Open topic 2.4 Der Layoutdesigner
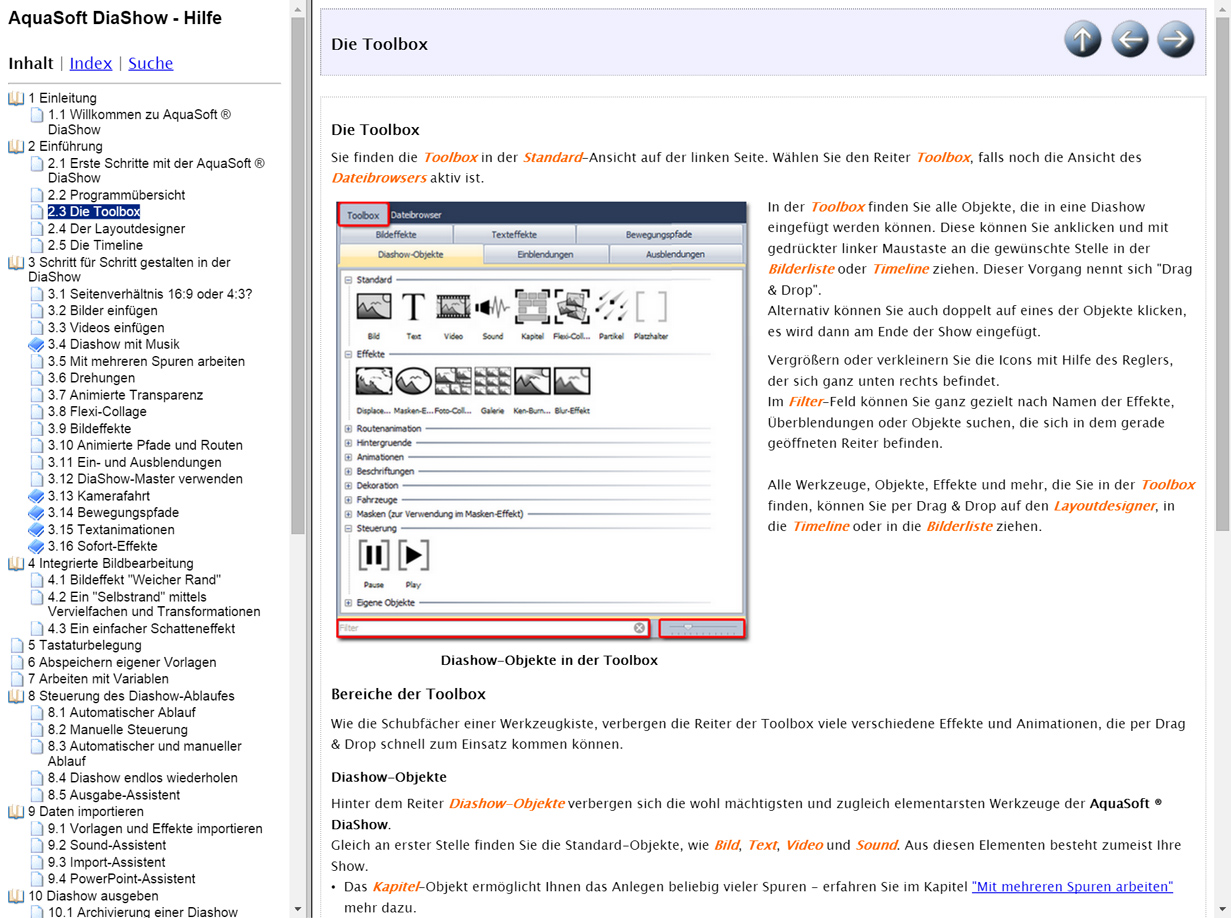The width and height of the screenshot is (1231, 918). [x=116, y=229]
